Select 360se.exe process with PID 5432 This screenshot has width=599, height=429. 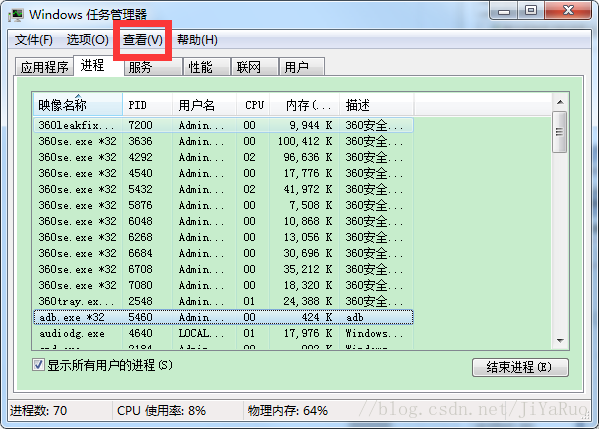[223, 189]
